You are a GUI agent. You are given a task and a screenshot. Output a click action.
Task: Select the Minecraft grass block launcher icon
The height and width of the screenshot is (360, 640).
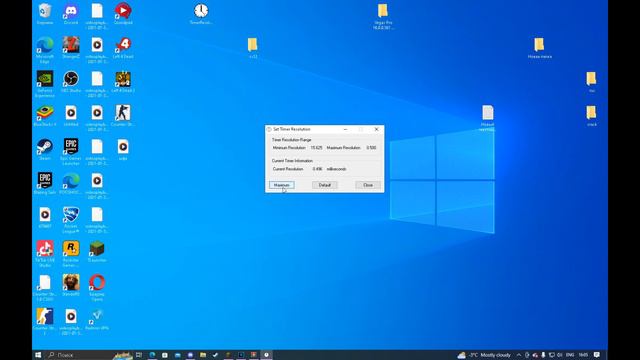(97, 251)
